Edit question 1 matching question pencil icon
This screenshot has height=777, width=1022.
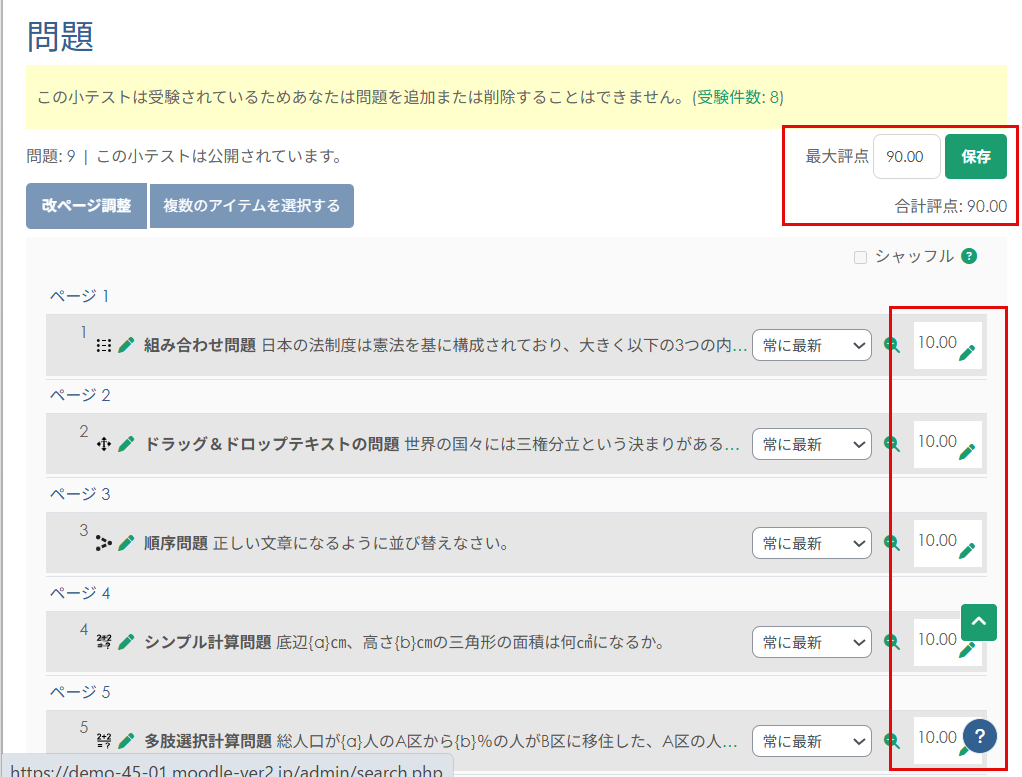[x=126, y=345]
